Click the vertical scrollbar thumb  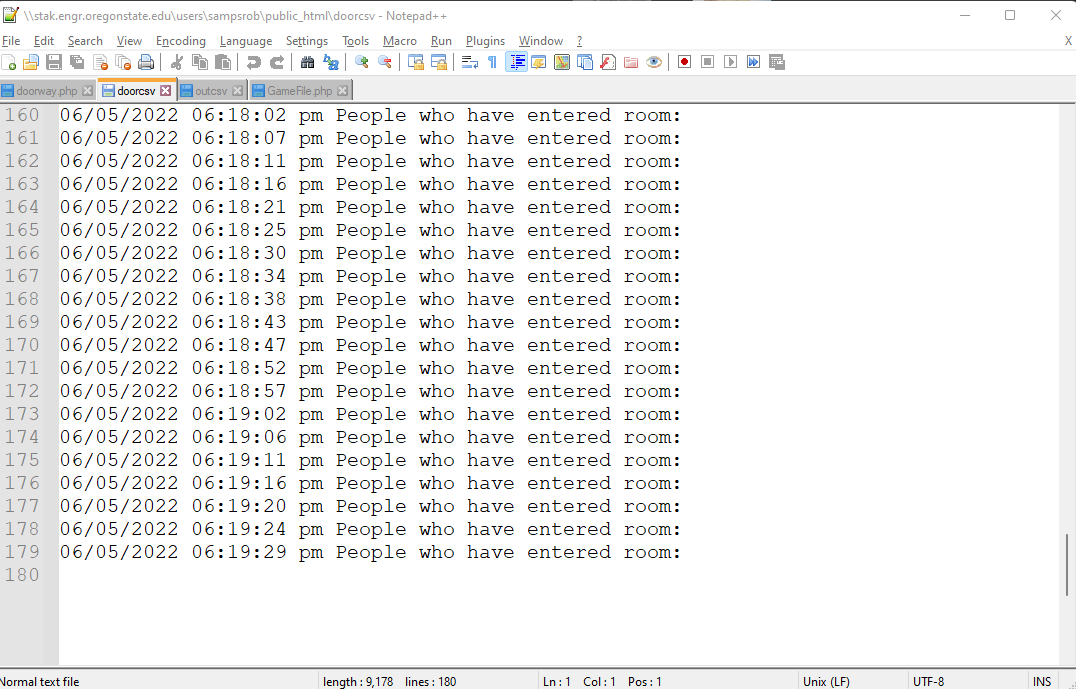[1067, 564]
